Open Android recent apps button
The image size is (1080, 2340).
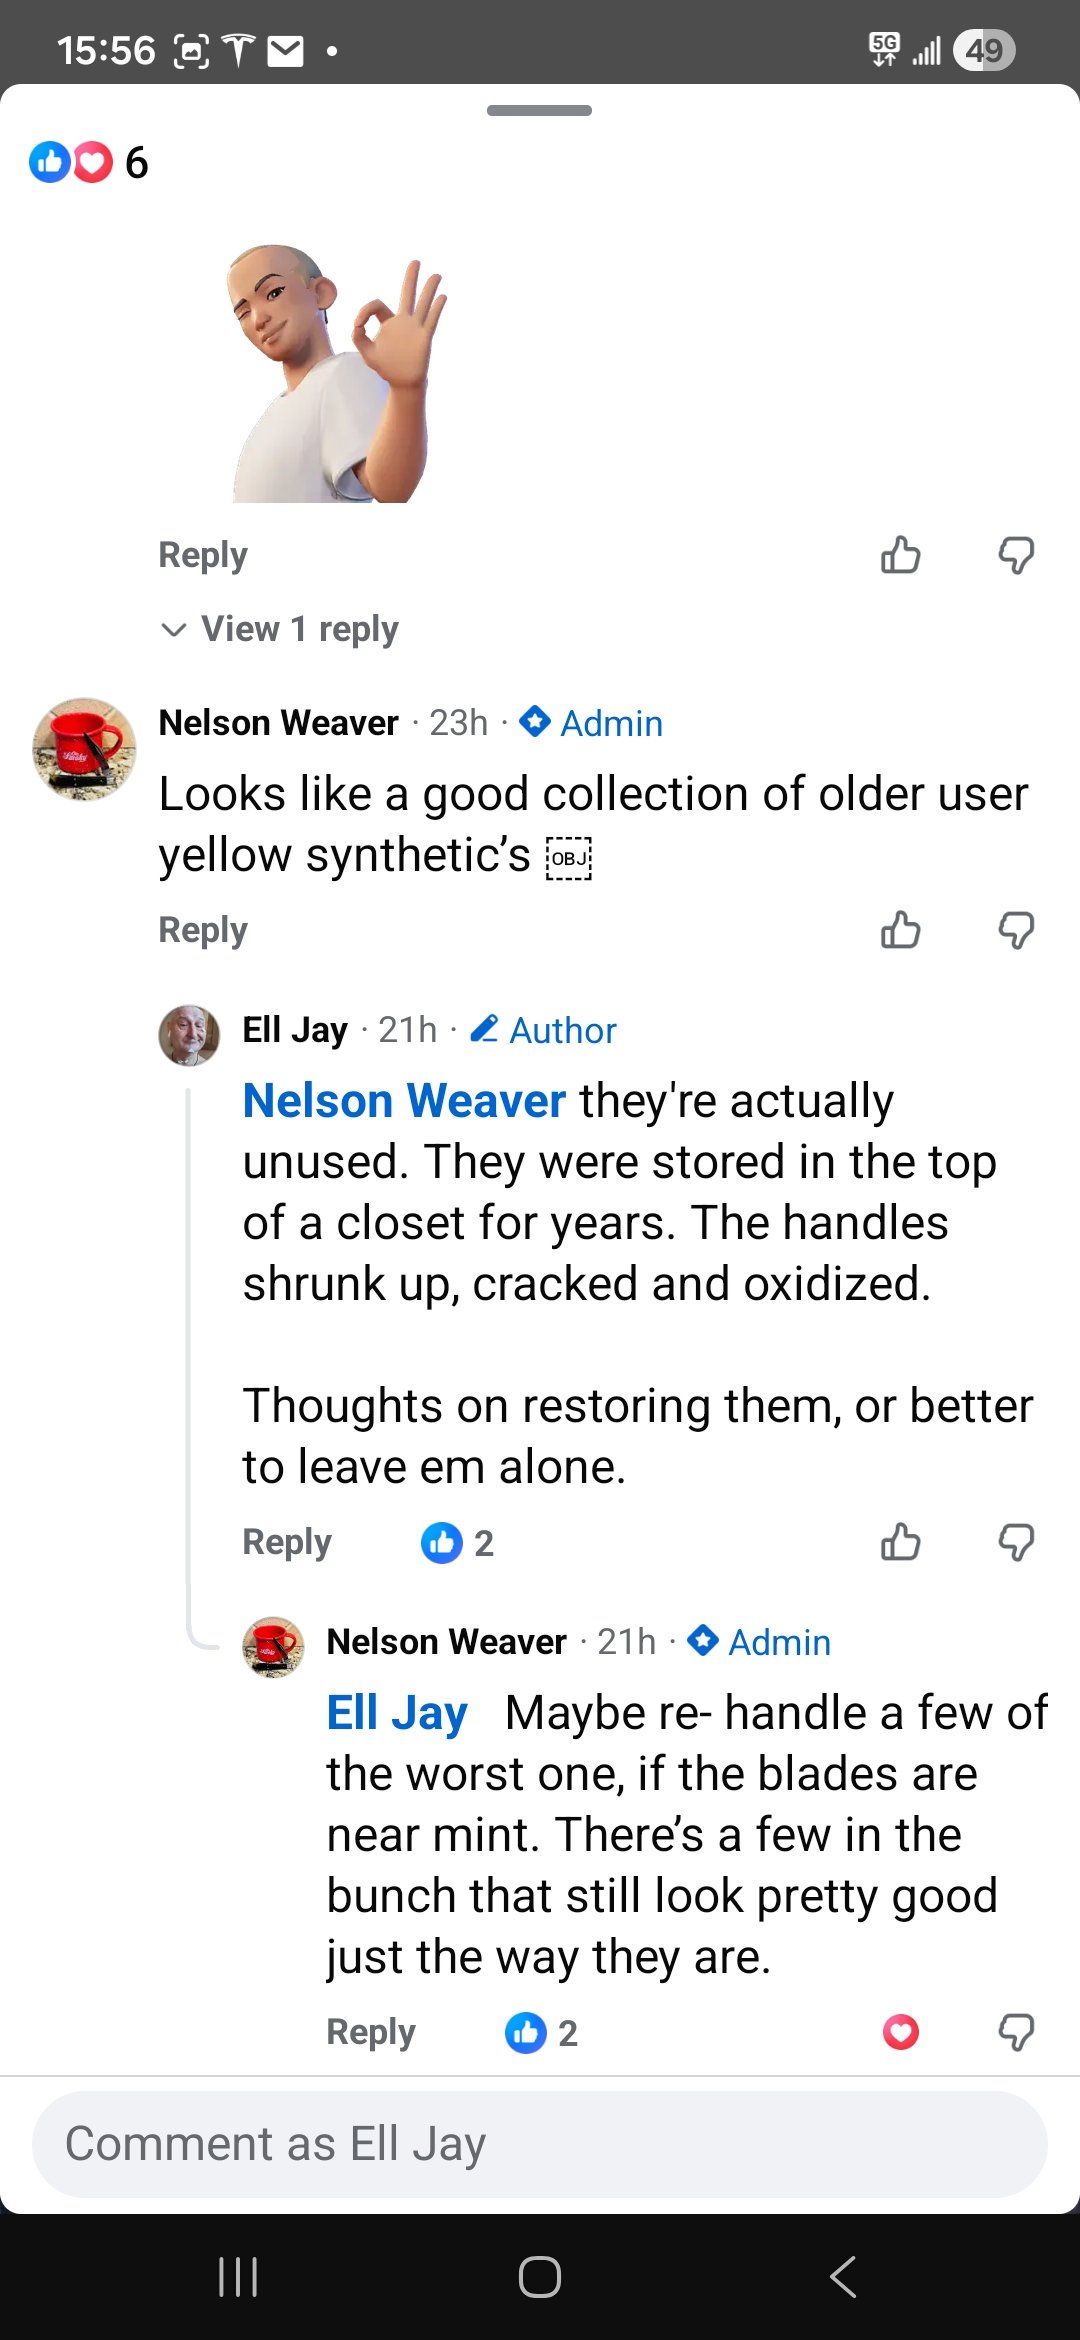tap(238, 2277)
